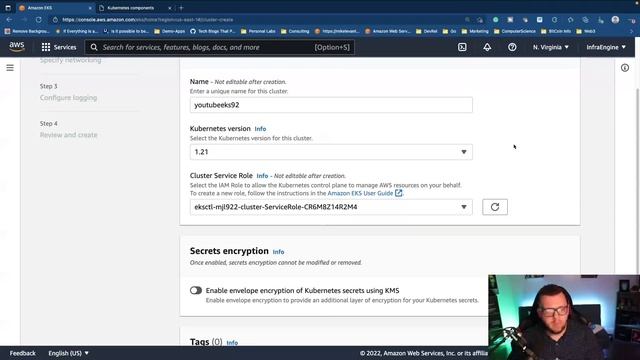Viewport: 640px width, 360px height.
Task: Open the Remove Background bookmark
Action: [27, 31]
